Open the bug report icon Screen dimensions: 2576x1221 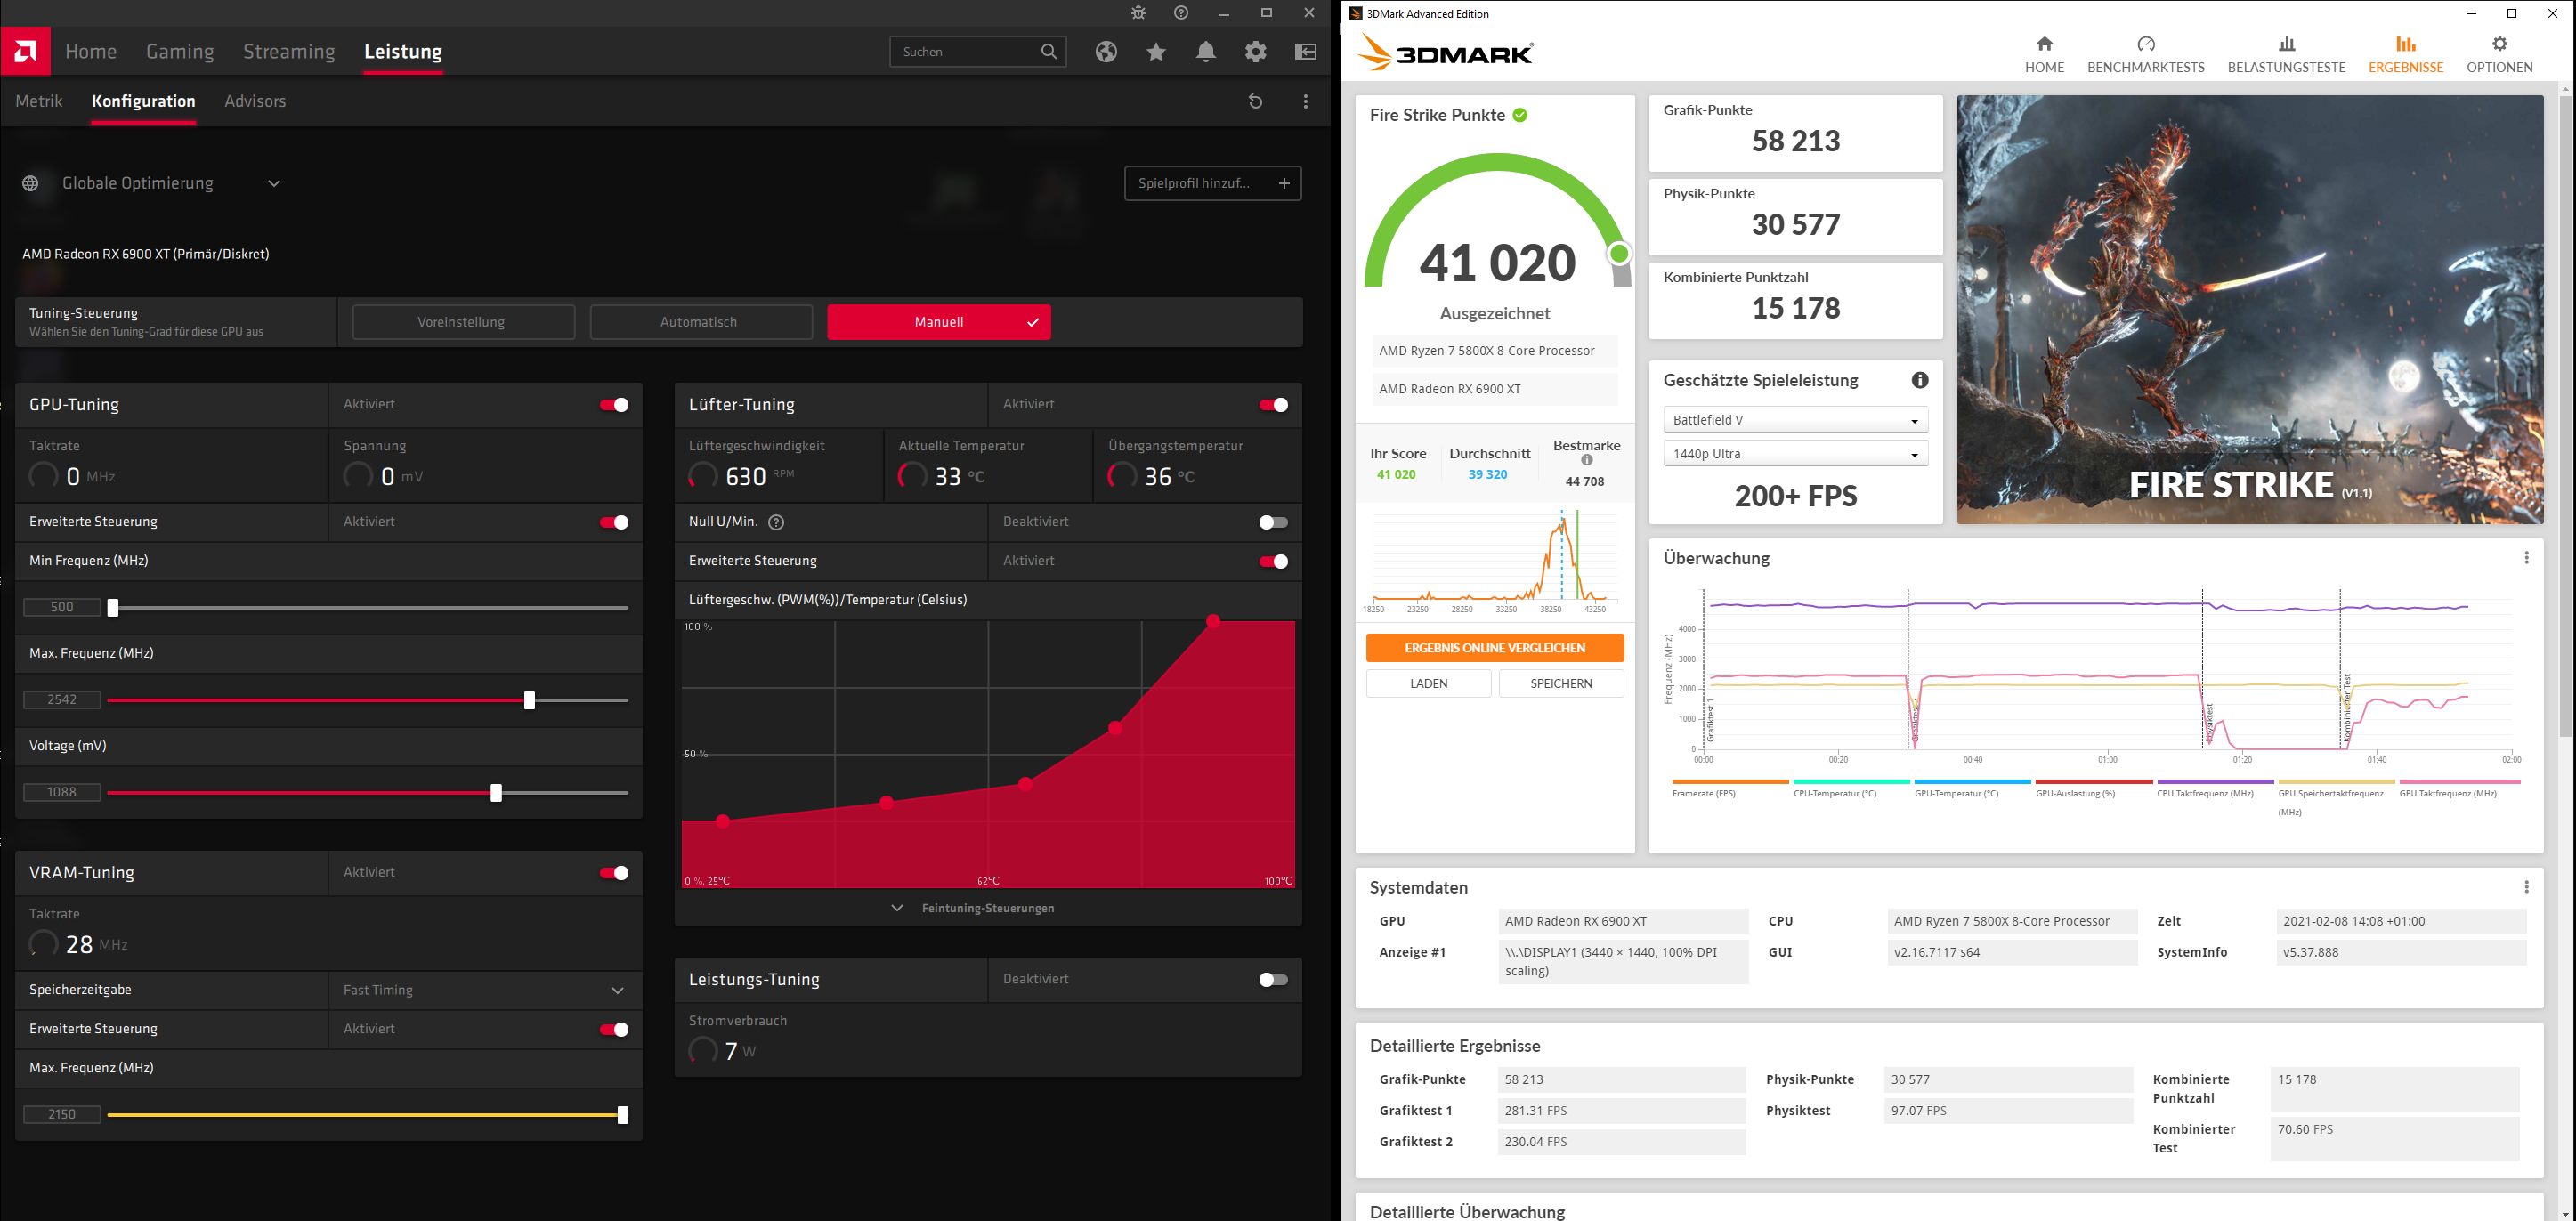click(x=1138, y=13)
